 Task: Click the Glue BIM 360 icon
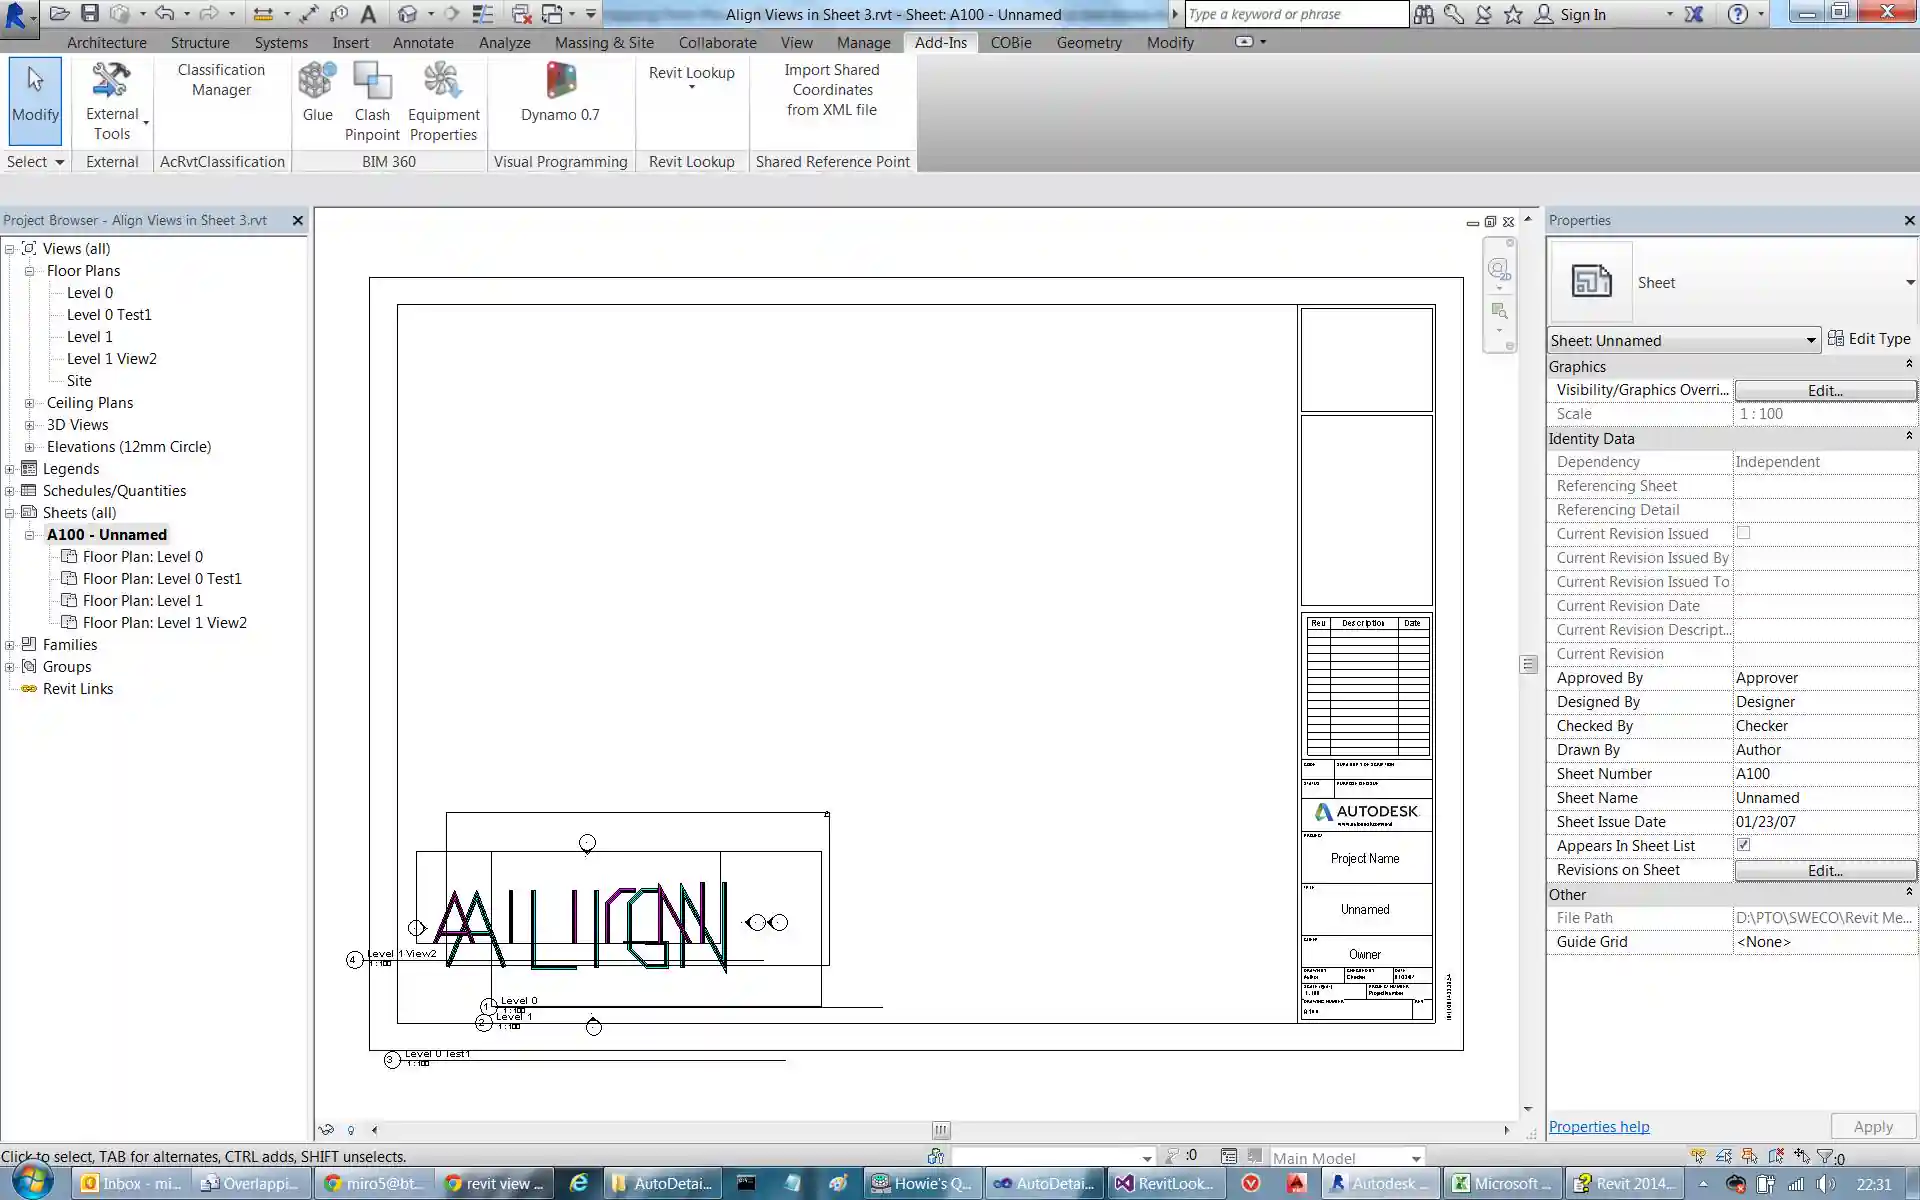(317, 83)
